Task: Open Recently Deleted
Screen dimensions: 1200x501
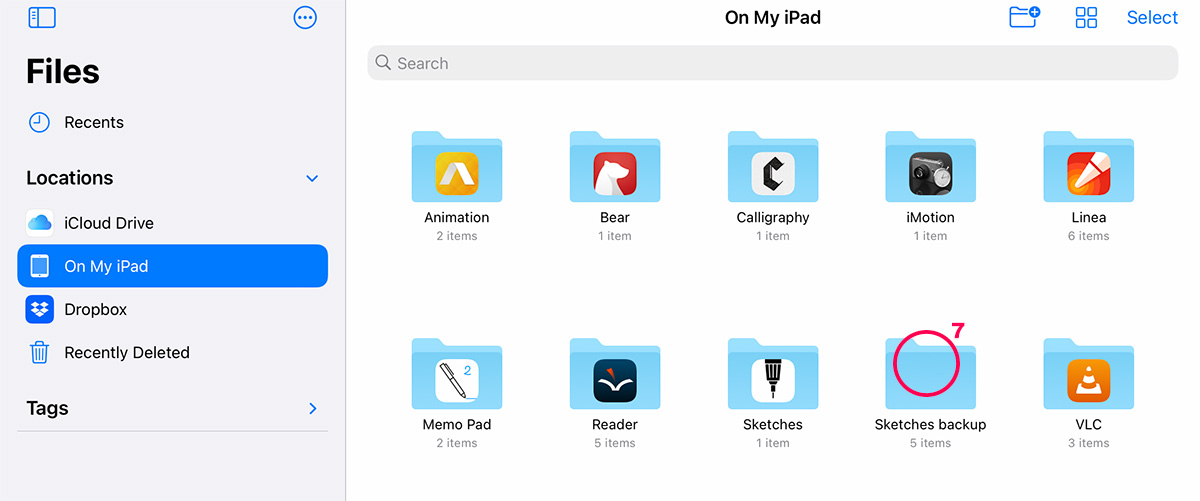Action: 172,352
